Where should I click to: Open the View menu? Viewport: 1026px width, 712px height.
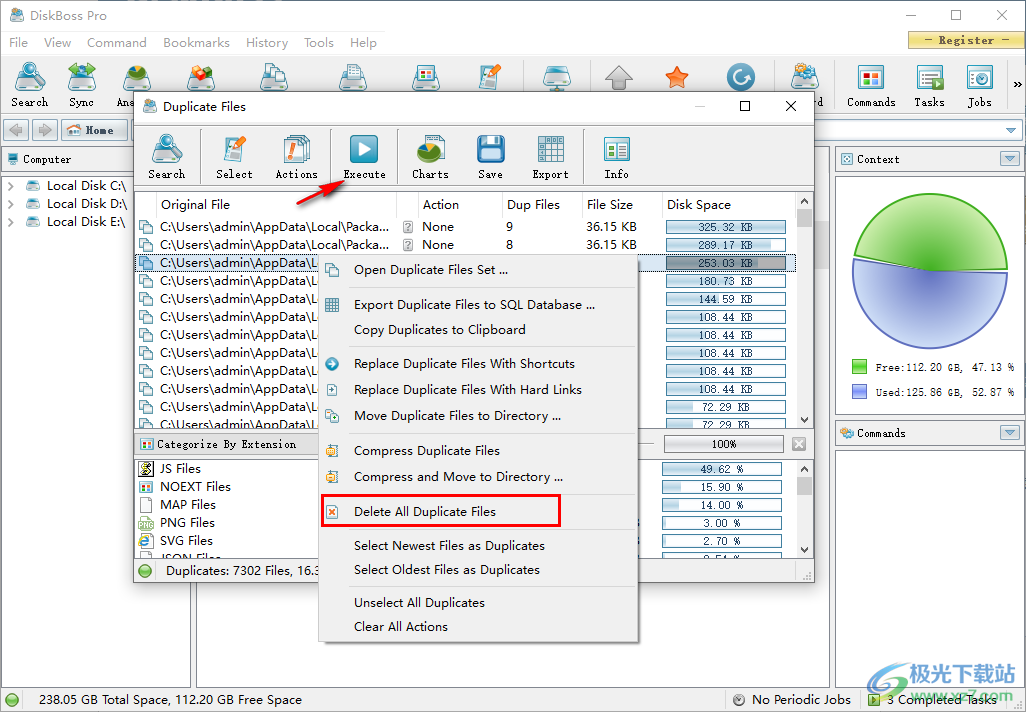click(x=58, y=43)
